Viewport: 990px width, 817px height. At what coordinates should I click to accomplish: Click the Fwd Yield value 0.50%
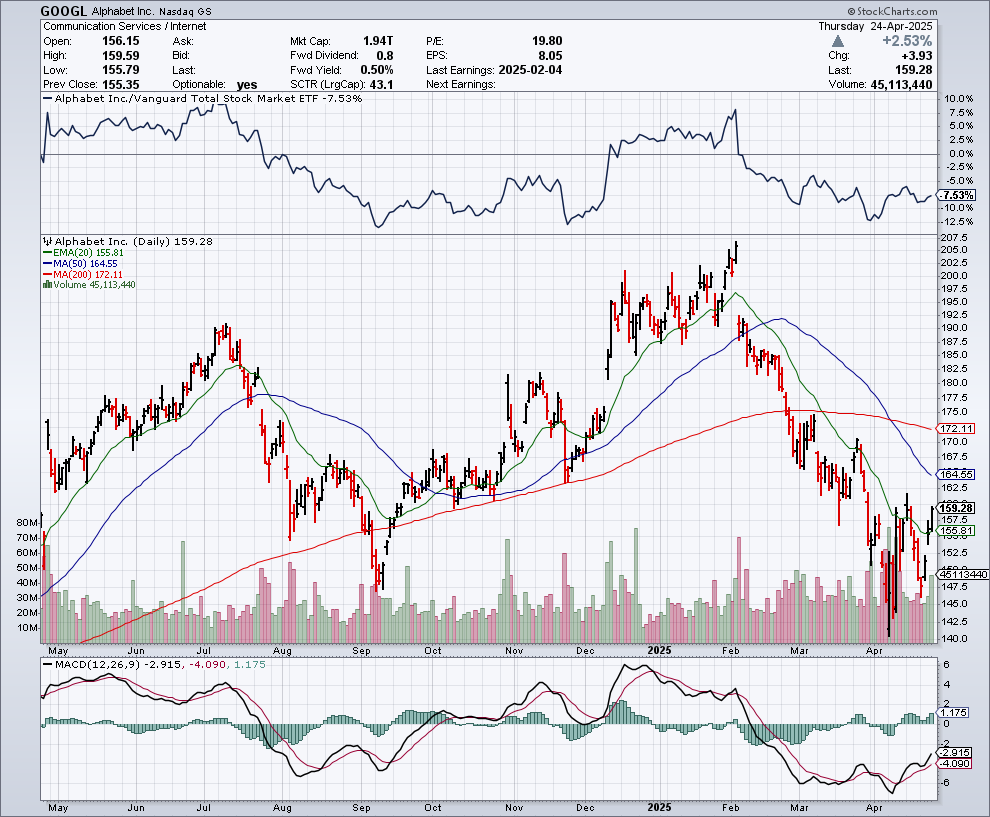coord(377,70)
